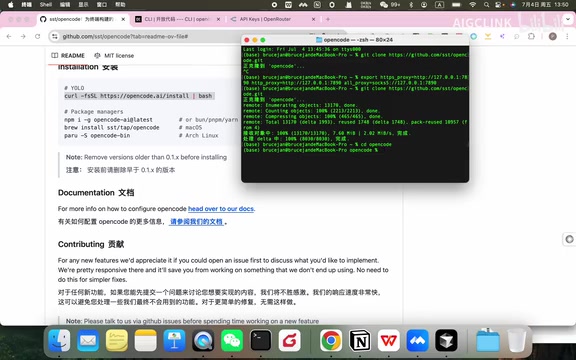Screen dimensions: 576x360
Task: Open WPS Office from the dock
Action: (x=389, y=340)
